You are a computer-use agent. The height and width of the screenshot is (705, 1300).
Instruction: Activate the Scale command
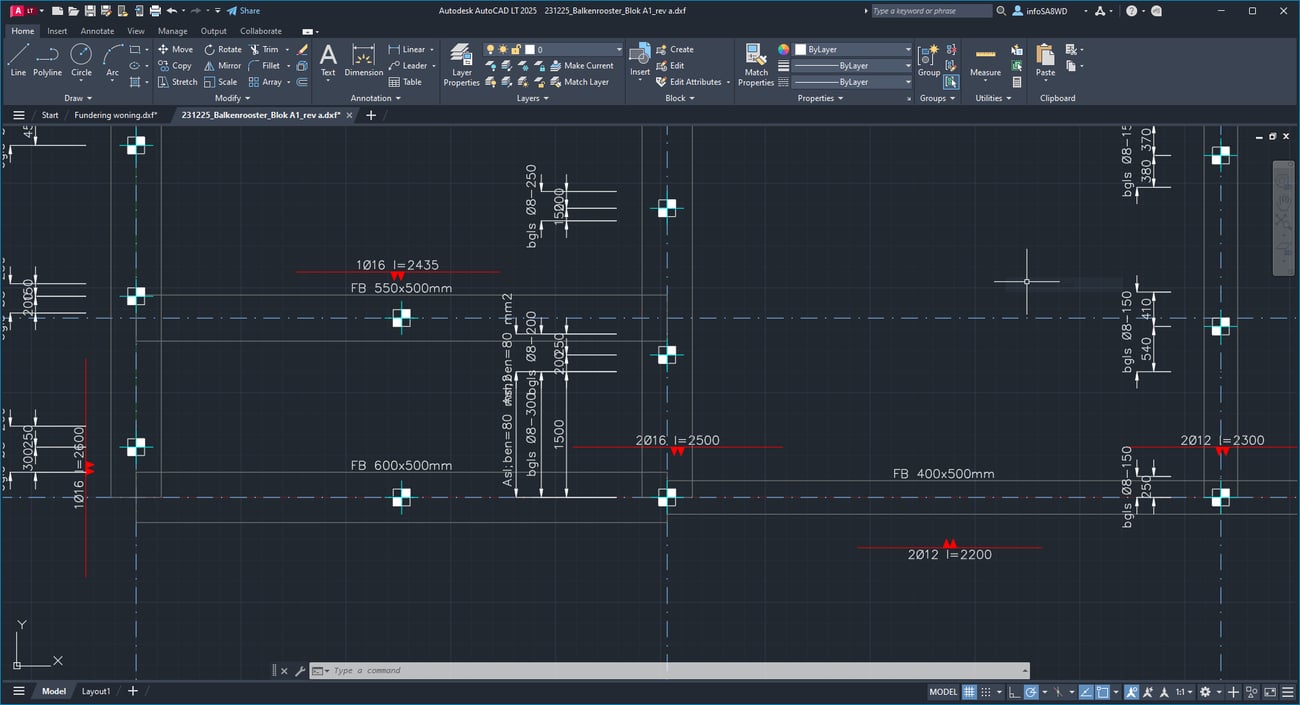point(220,82)
